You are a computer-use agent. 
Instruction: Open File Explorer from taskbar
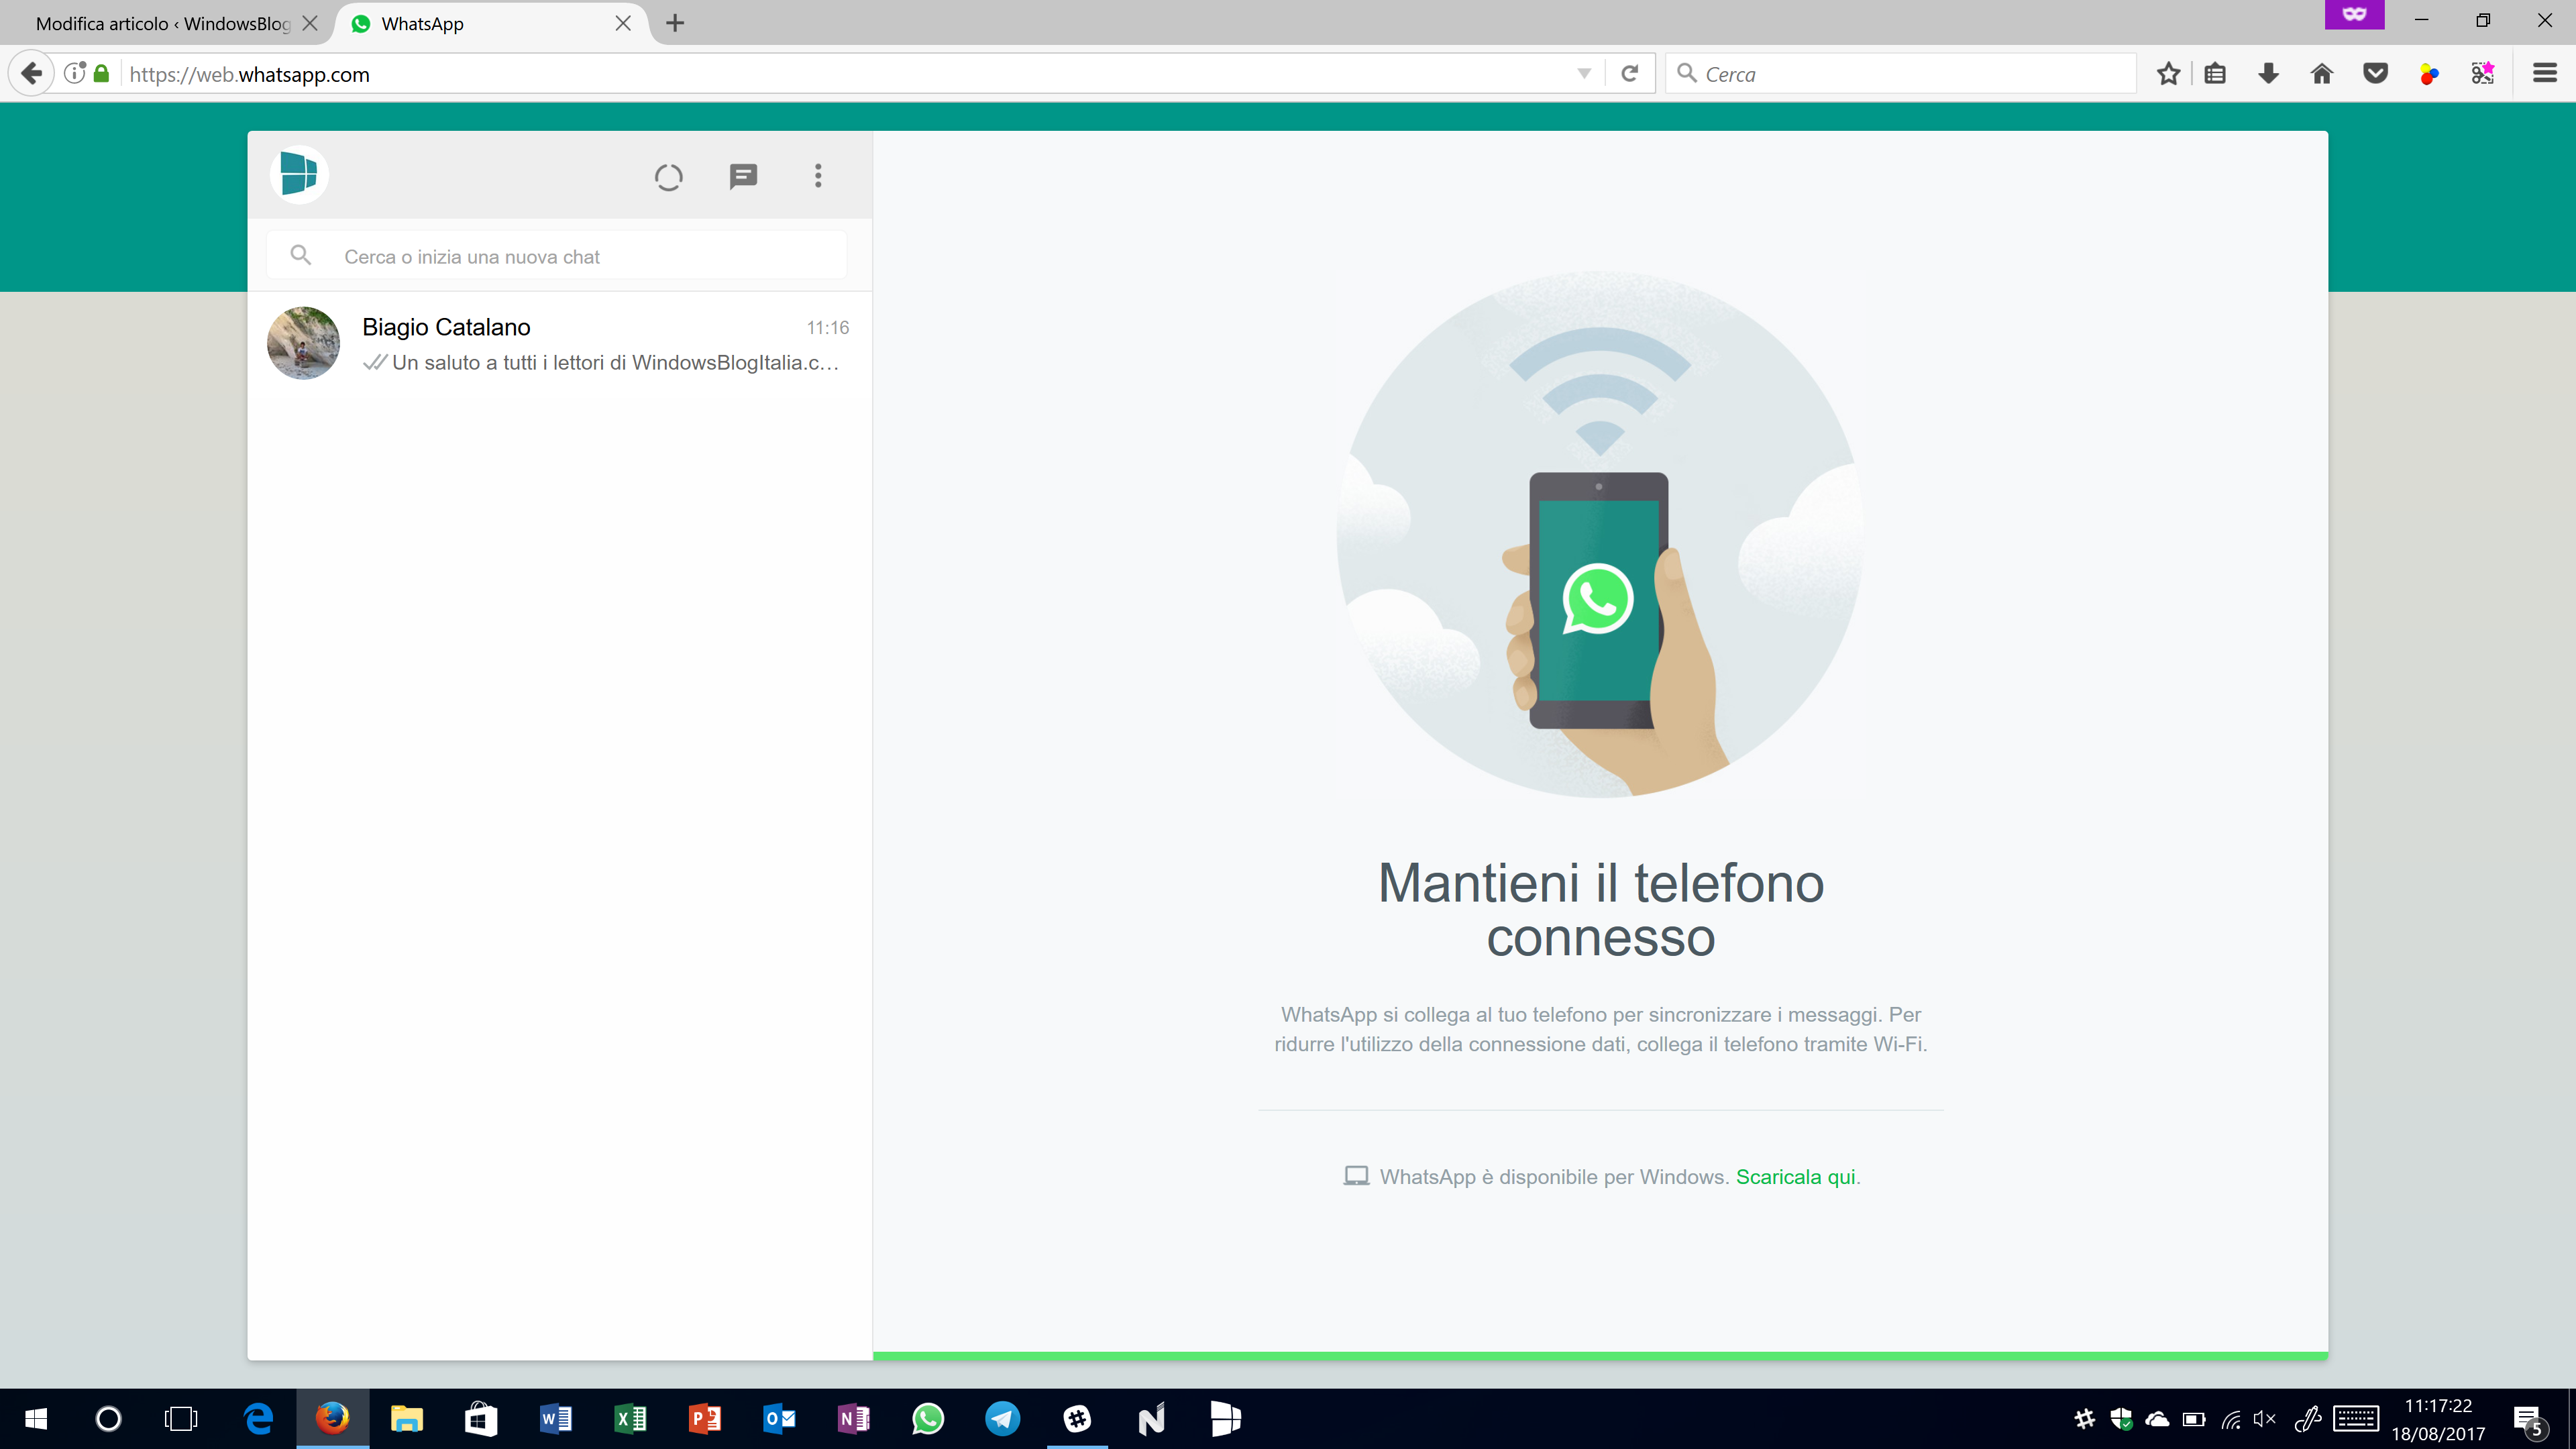pos(406,1419)
